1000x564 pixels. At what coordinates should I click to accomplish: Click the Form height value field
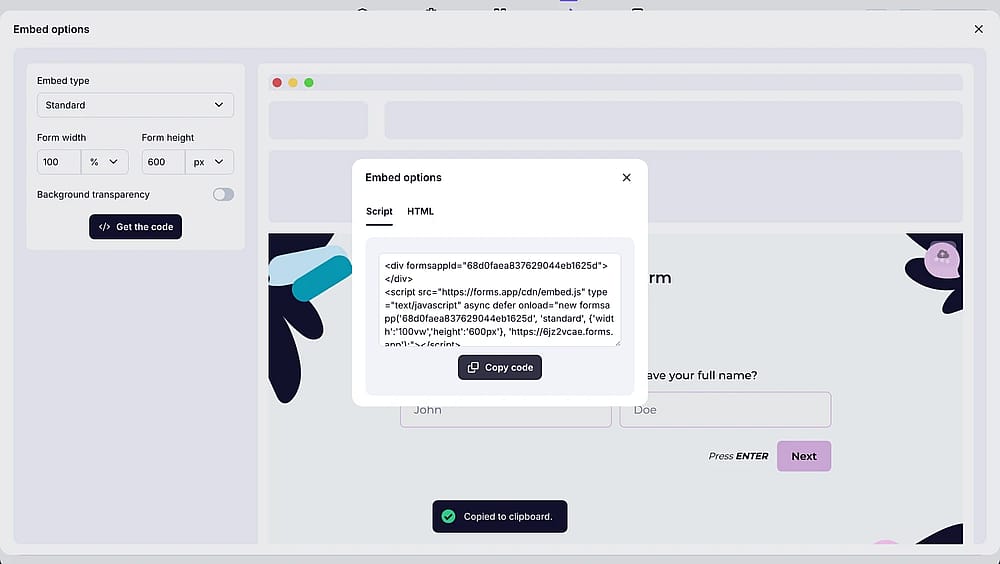pyautogui.click(x=163, y=162)
